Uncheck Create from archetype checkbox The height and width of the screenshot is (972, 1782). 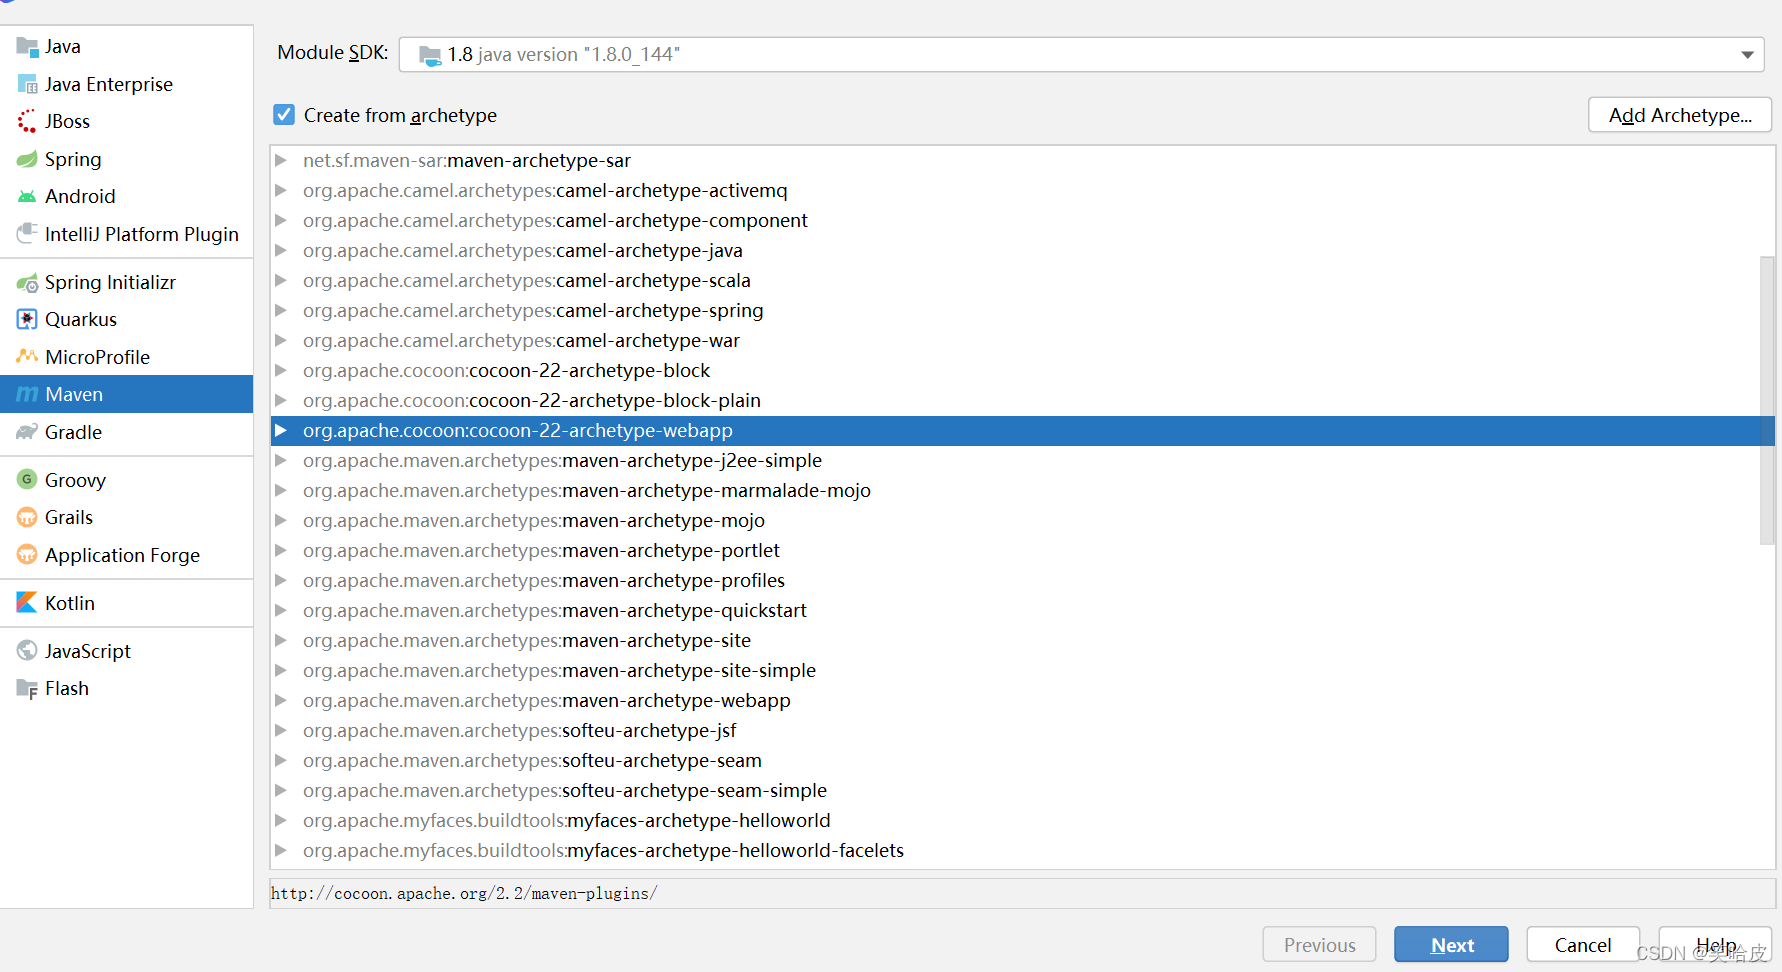(284, 115)
